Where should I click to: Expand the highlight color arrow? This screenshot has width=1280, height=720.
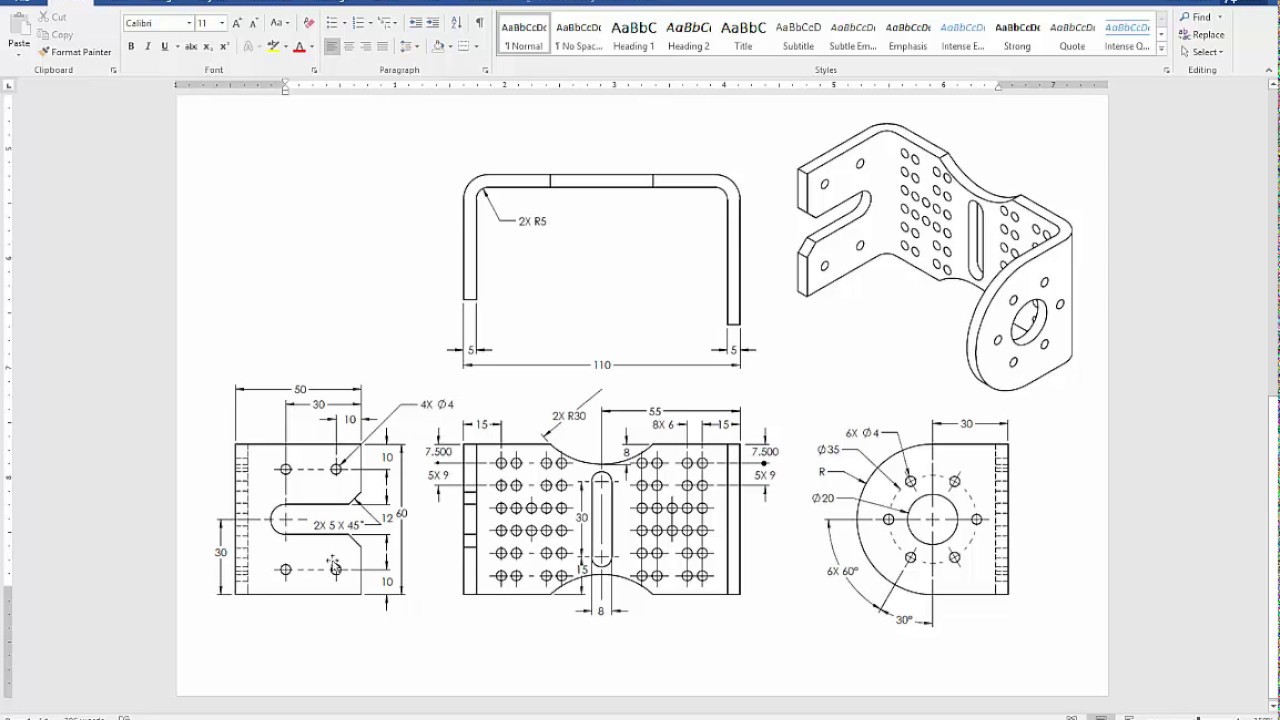[x=285, y=47]
